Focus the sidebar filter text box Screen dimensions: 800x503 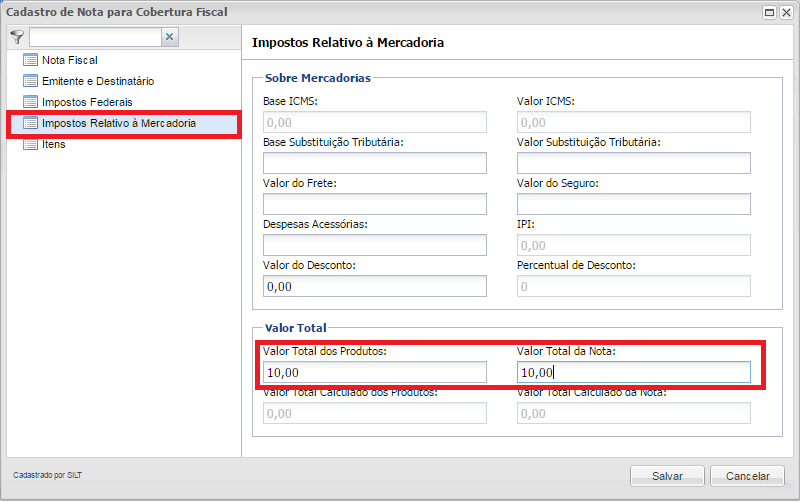tap(94, 37)
